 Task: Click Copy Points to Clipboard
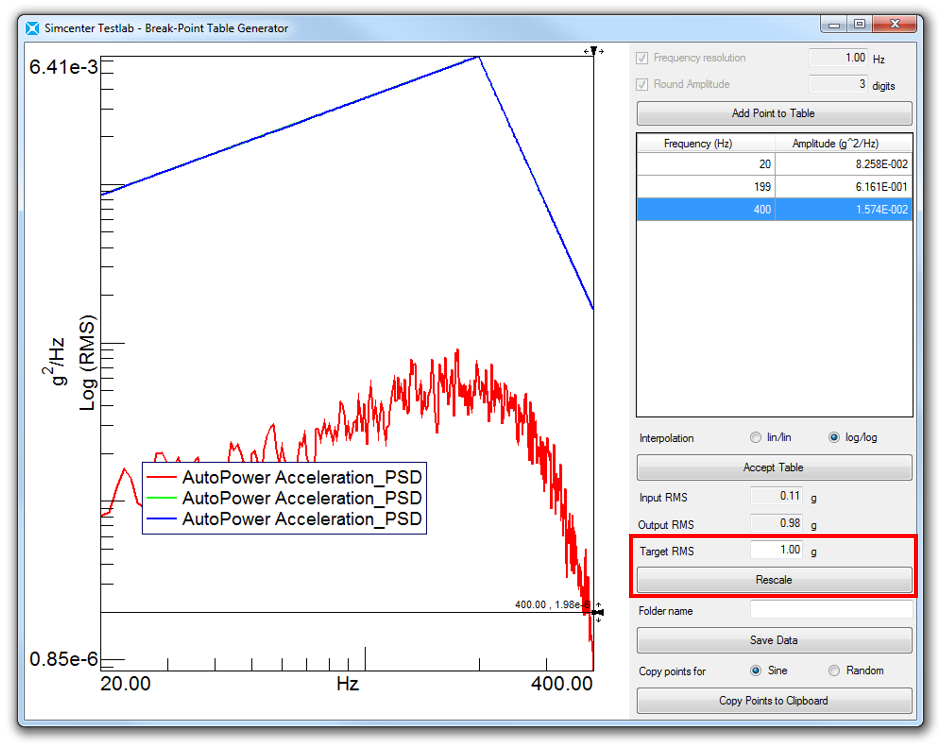point(774,701)
